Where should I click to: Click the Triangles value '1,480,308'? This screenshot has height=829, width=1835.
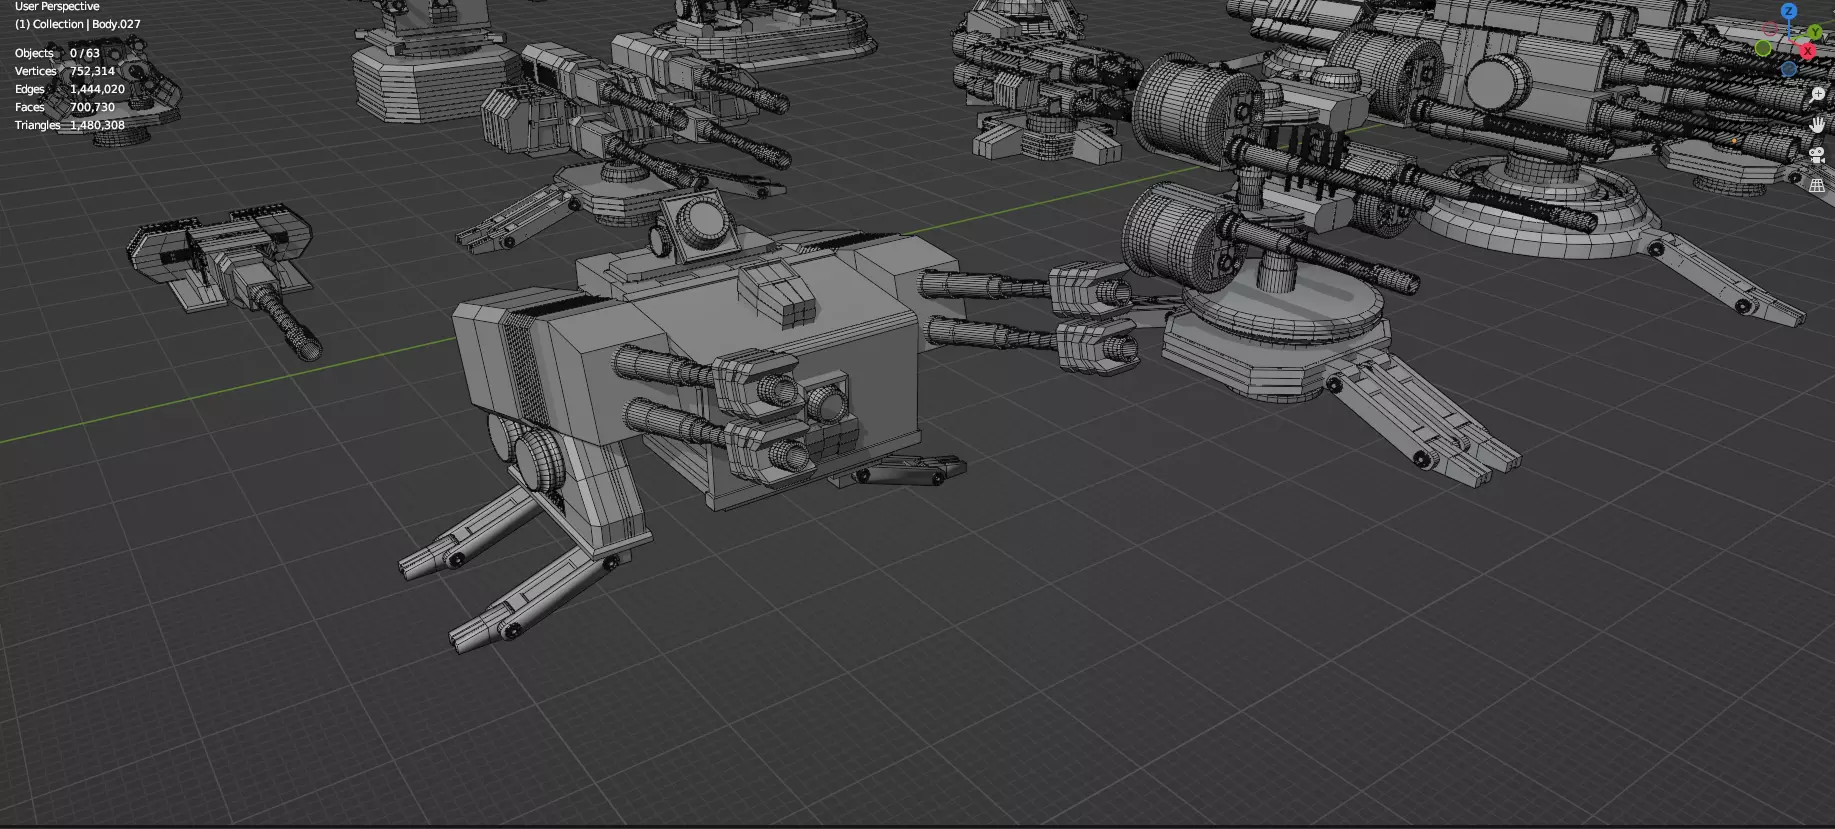97,125
